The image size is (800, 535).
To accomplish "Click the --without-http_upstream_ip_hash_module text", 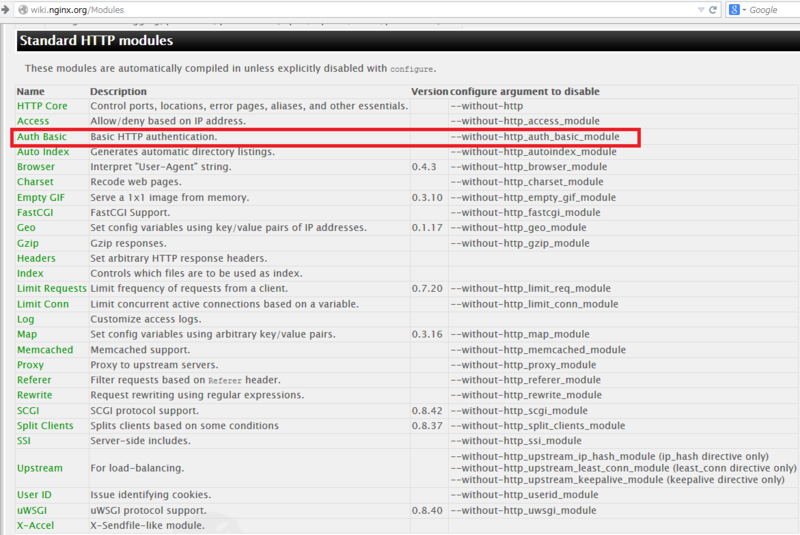I will click(x=553, y=456).
